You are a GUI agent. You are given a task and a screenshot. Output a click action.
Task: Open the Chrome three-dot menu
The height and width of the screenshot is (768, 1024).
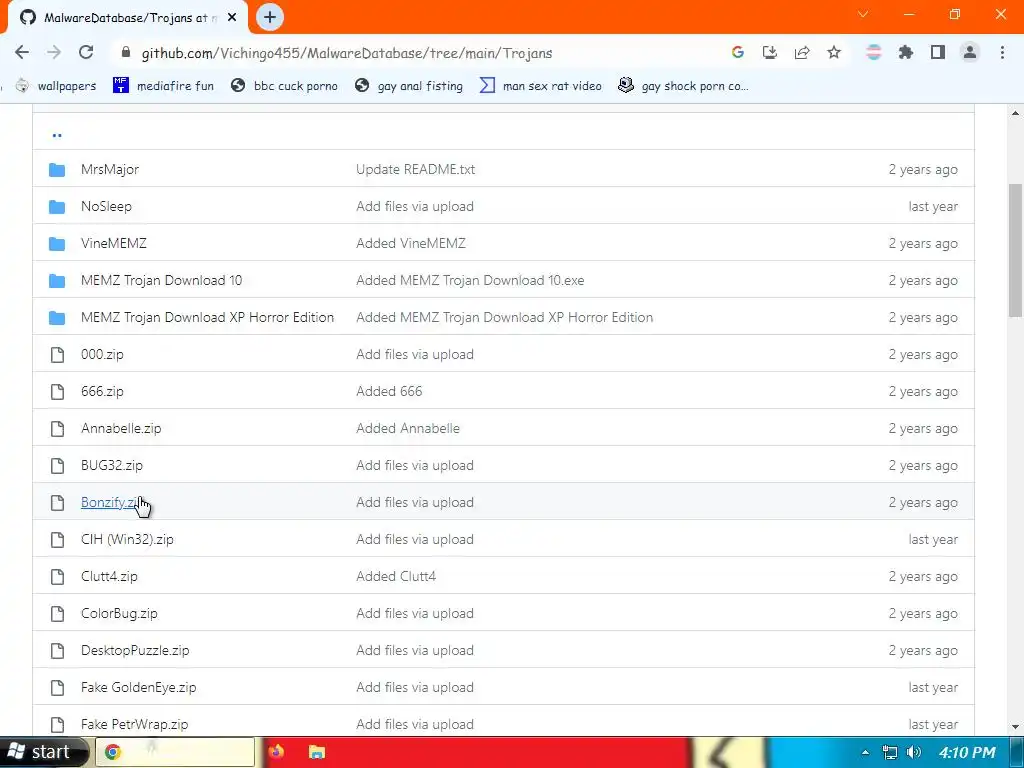[x=1002, y=52]
